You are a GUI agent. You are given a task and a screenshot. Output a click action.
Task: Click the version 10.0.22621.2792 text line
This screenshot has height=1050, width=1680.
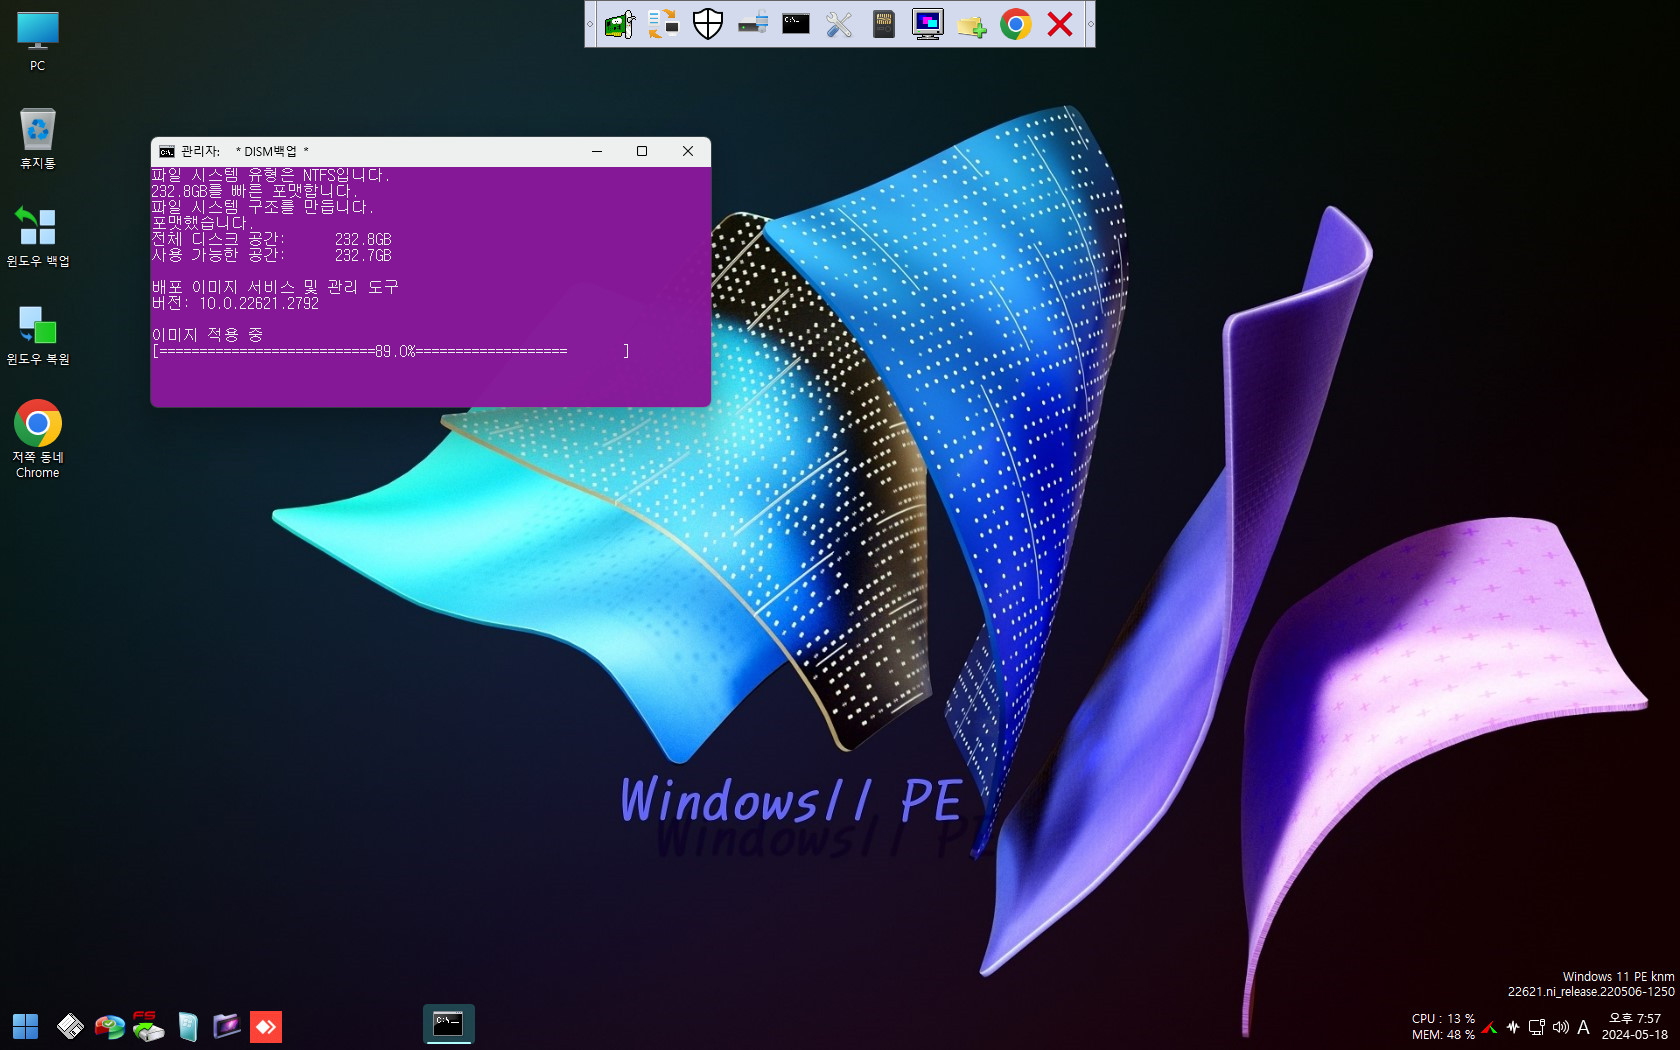(x=235, y=303)
